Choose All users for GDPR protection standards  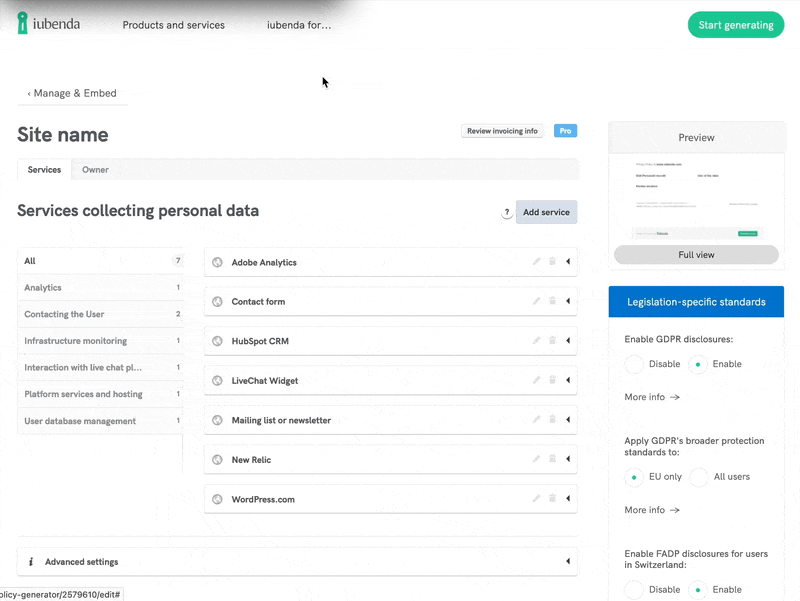click(699, 477)
